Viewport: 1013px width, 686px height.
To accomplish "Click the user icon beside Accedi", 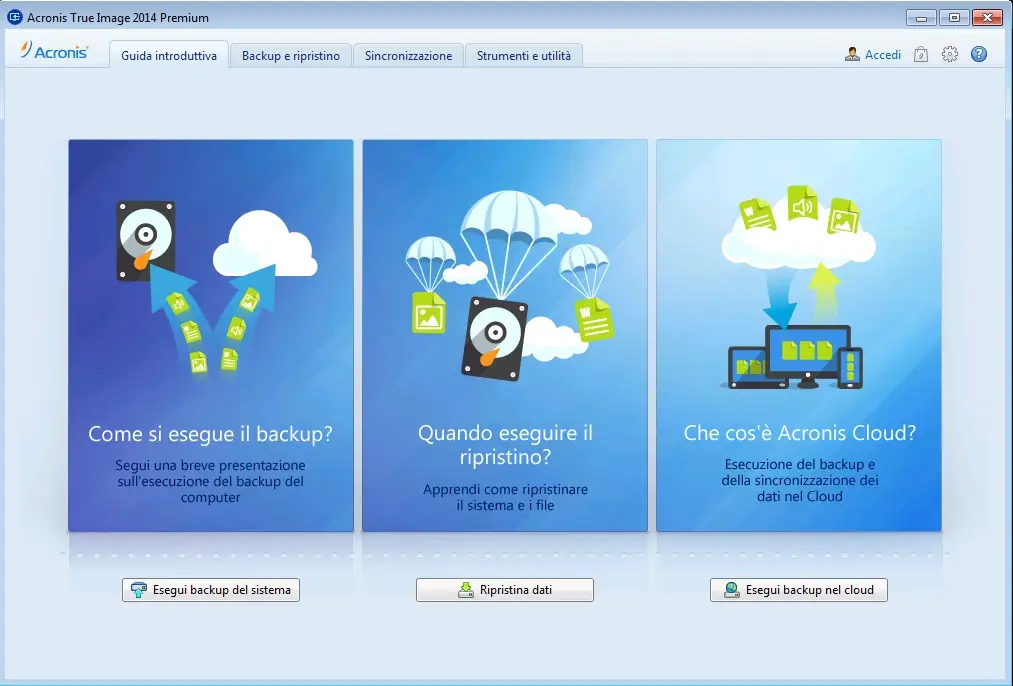I will point(852,54).
